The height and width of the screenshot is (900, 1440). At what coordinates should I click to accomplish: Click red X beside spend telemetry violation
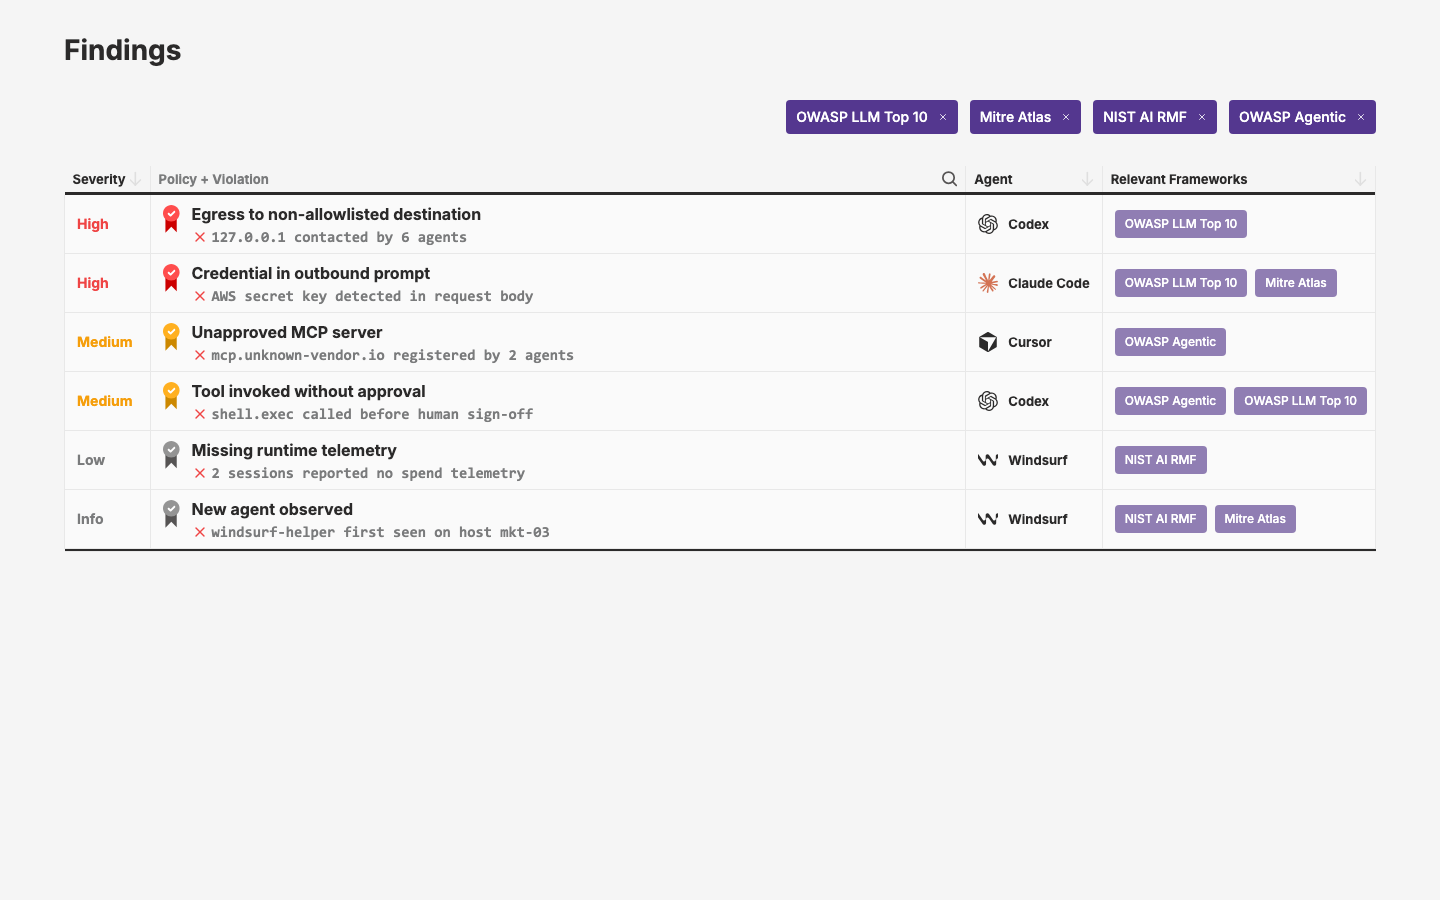point(200,474)
